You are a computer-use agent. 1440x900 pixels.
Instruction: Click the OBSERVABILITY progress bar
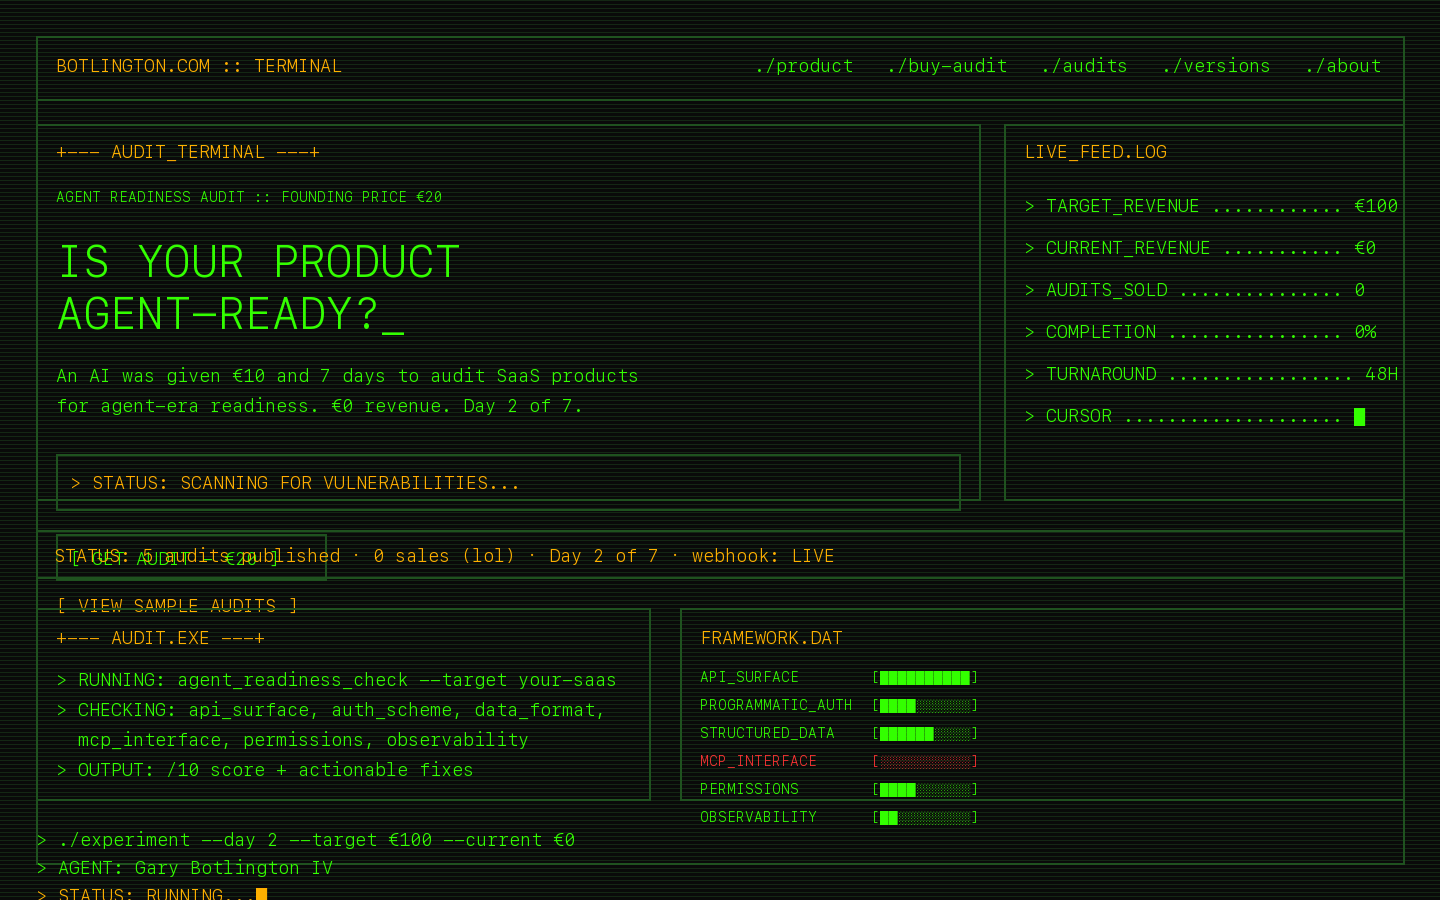pos(925,817)
